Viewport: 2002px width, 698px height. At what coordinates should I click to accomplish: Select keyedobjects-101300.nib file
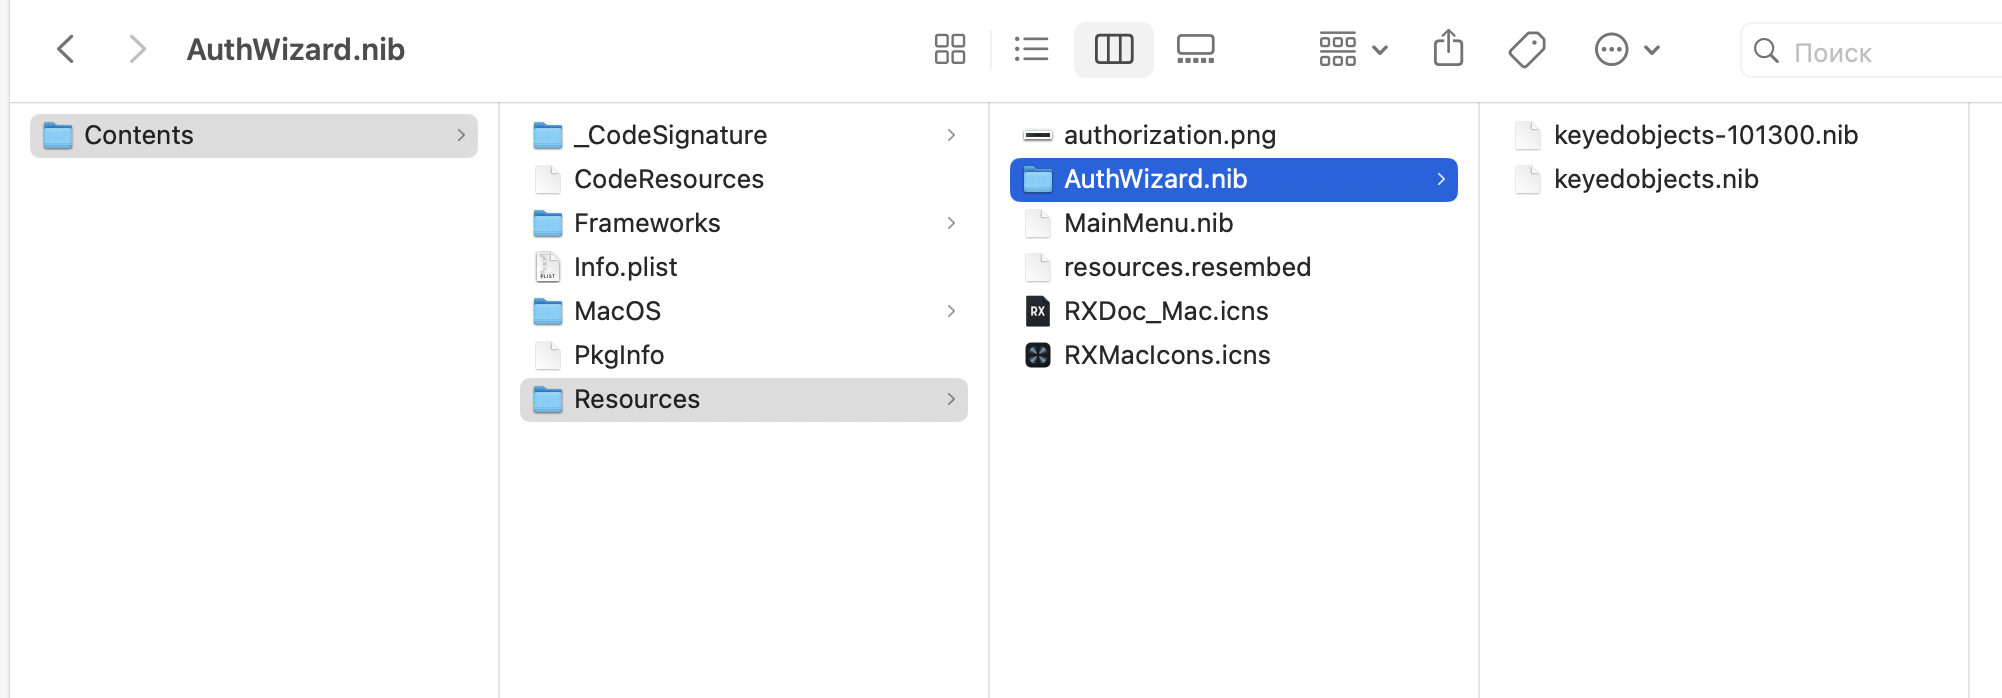pos(1705,135)
